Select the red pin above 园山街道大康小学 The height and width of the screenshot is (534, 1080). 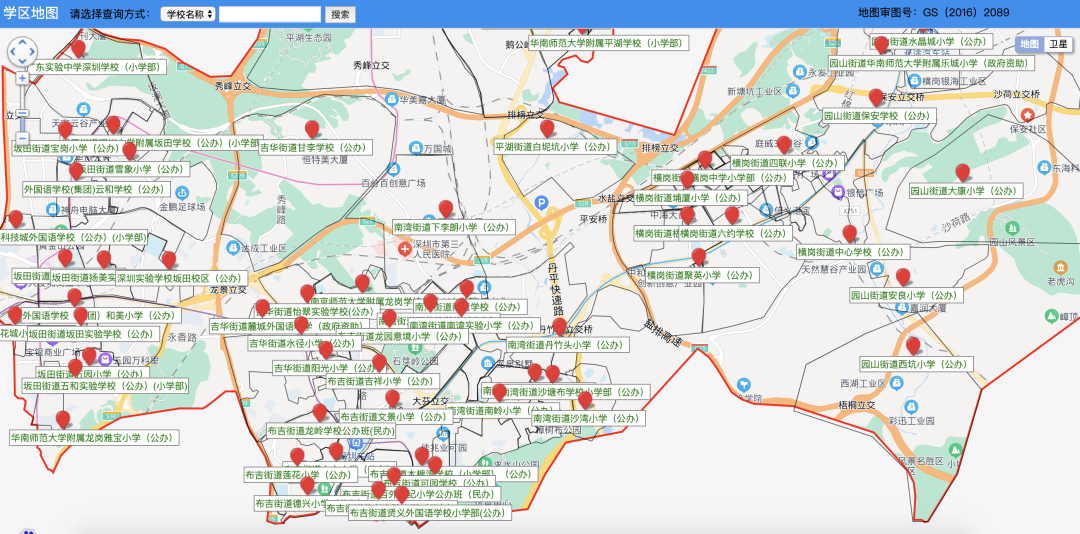point(962,173)
